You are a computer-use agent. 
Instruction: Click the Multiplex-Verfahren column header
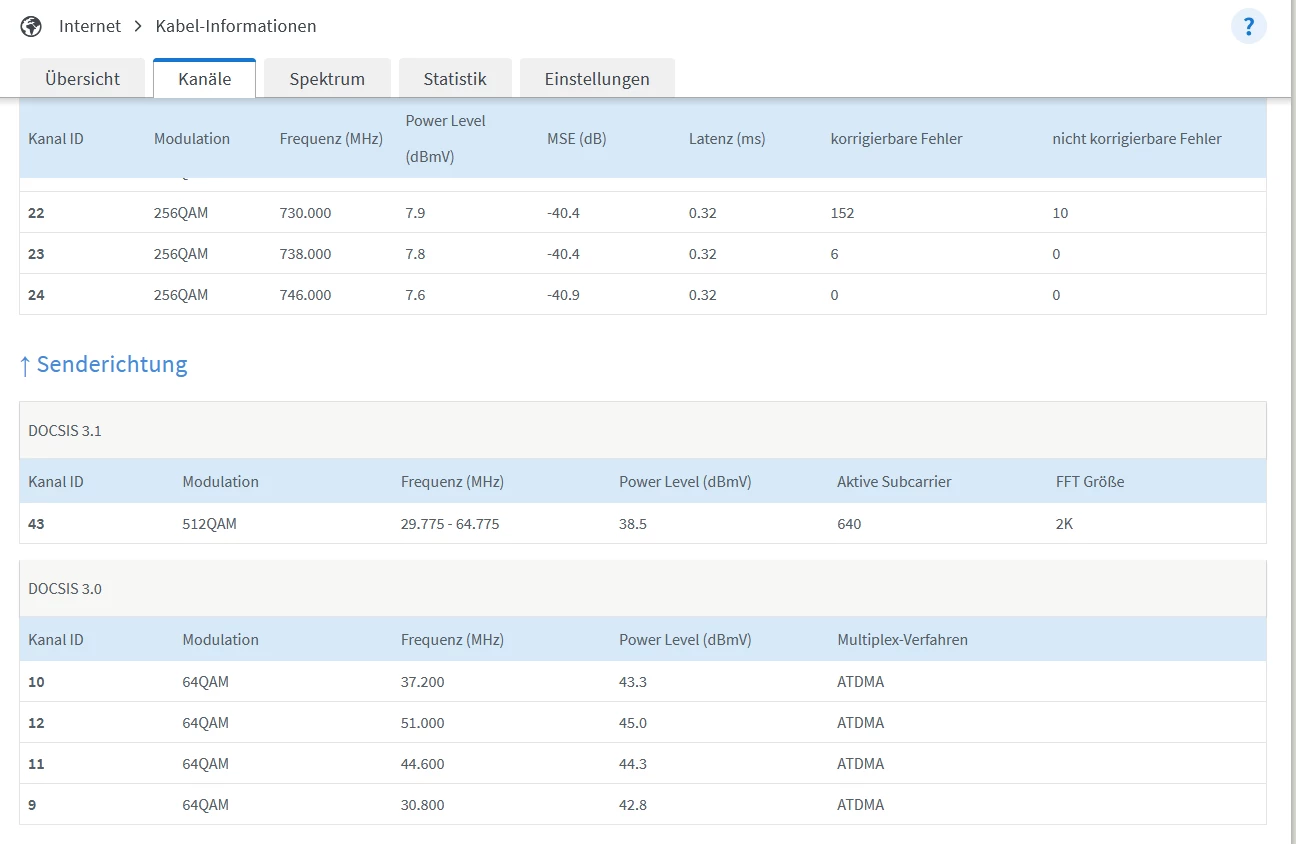(902, 640)
